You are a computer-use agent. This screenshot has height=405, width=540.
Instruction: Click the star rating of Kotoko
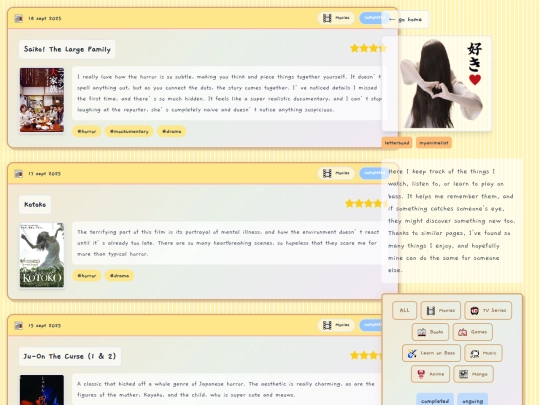366,204
